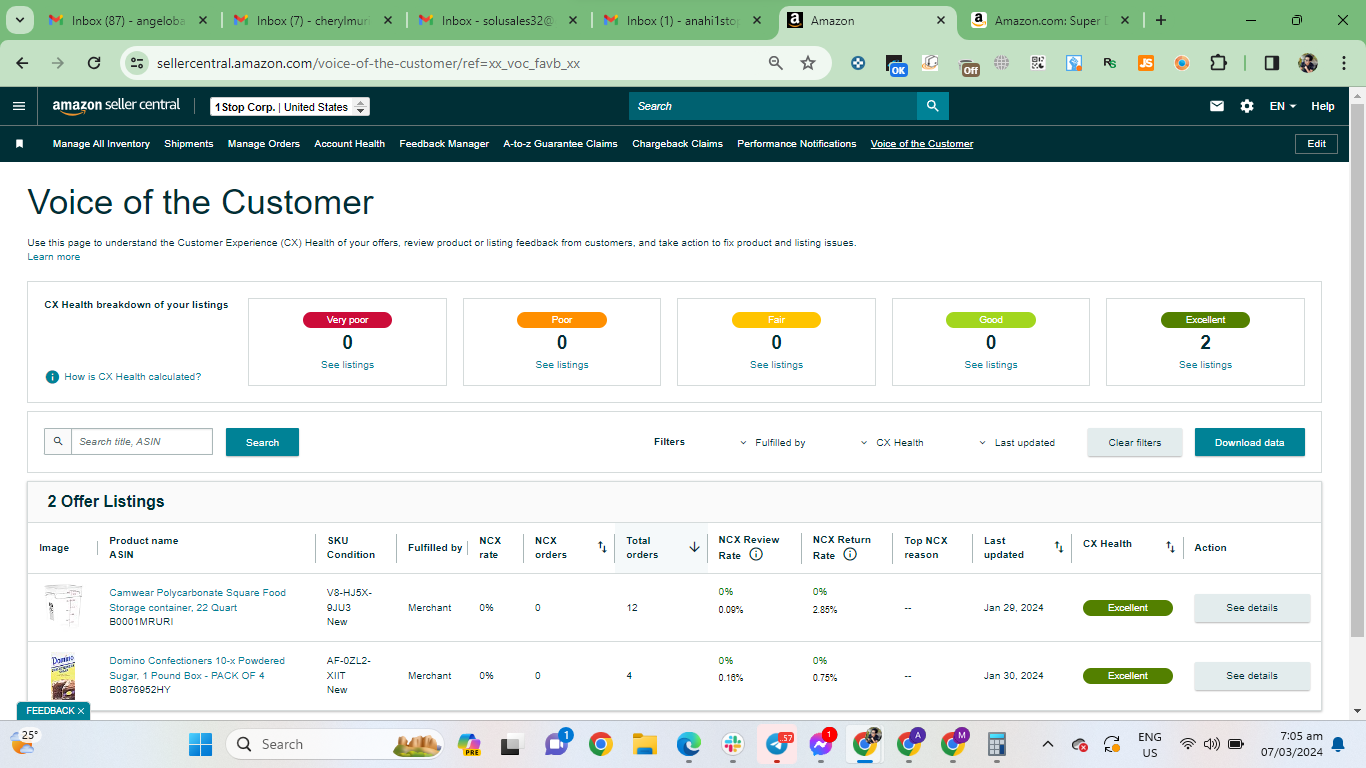Open Slack from the taskbar

click(733, 744)
